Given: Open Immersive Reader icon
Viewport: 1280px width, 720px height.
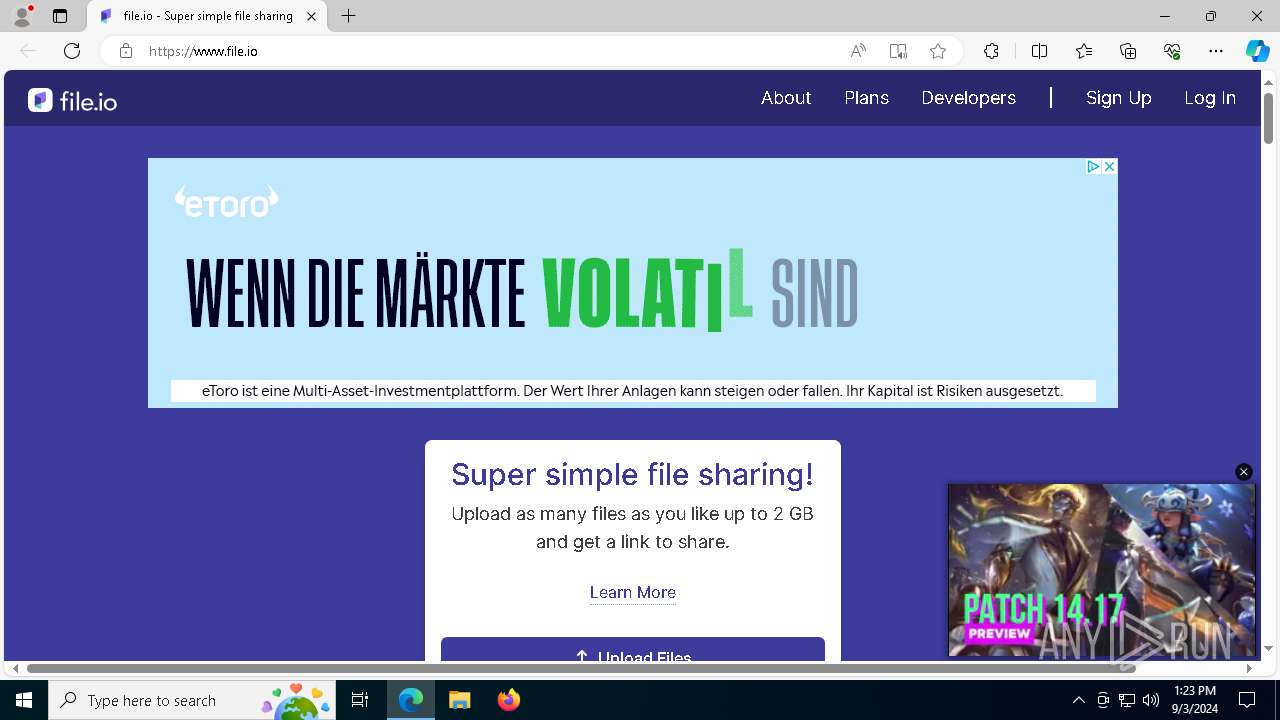Looking at the screenshot, I should (898, 51).
